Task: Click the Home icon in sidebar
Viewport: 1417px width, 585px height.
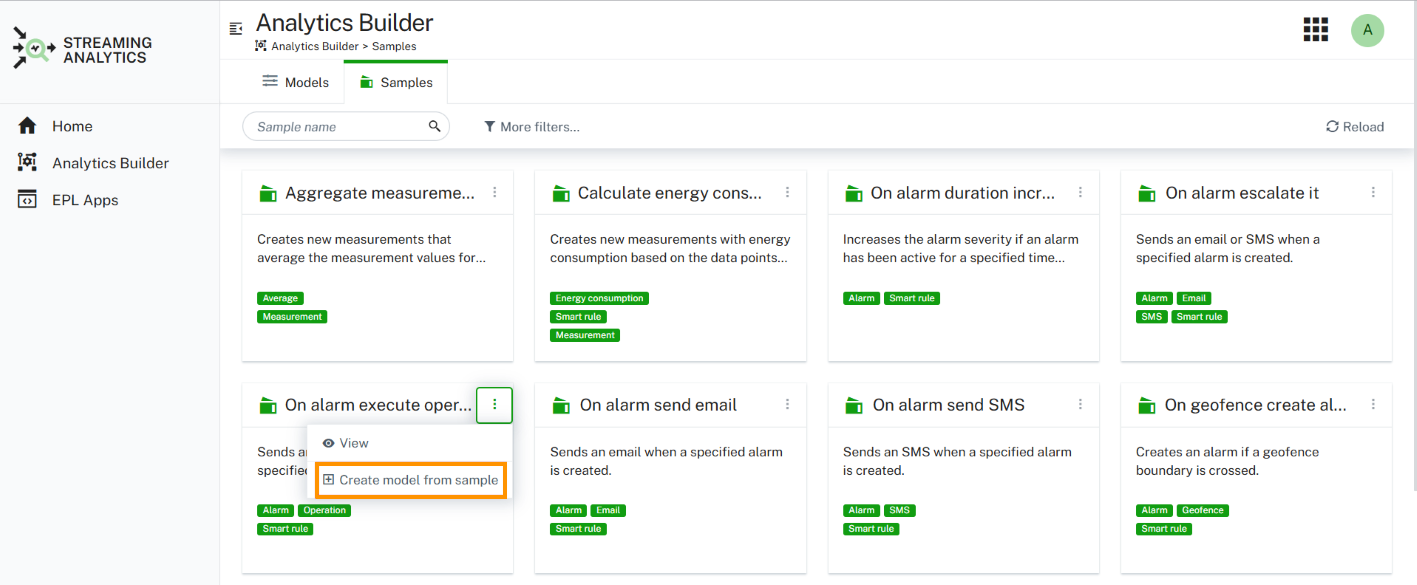Action: 28,126
